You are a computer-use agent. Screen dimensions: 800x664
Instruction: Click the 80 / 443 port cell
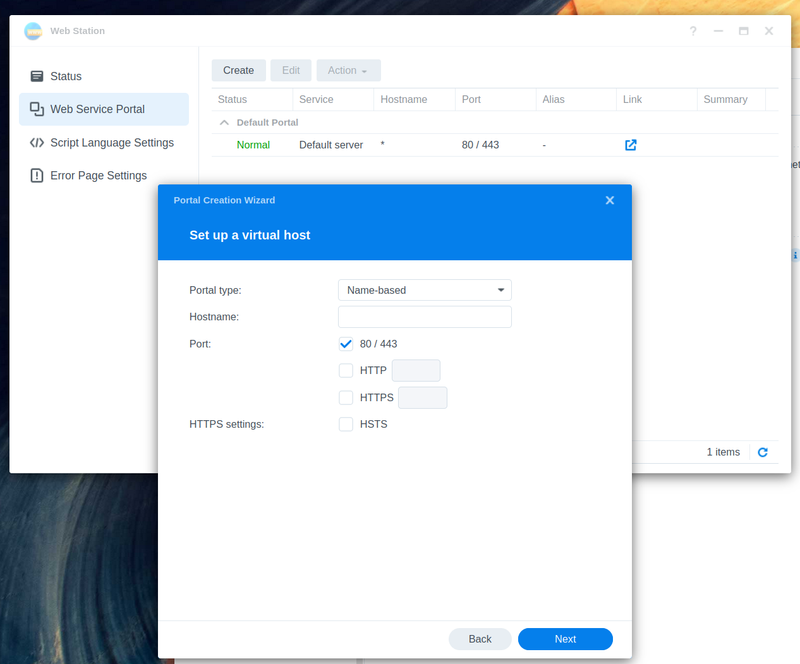coord(480,145)
